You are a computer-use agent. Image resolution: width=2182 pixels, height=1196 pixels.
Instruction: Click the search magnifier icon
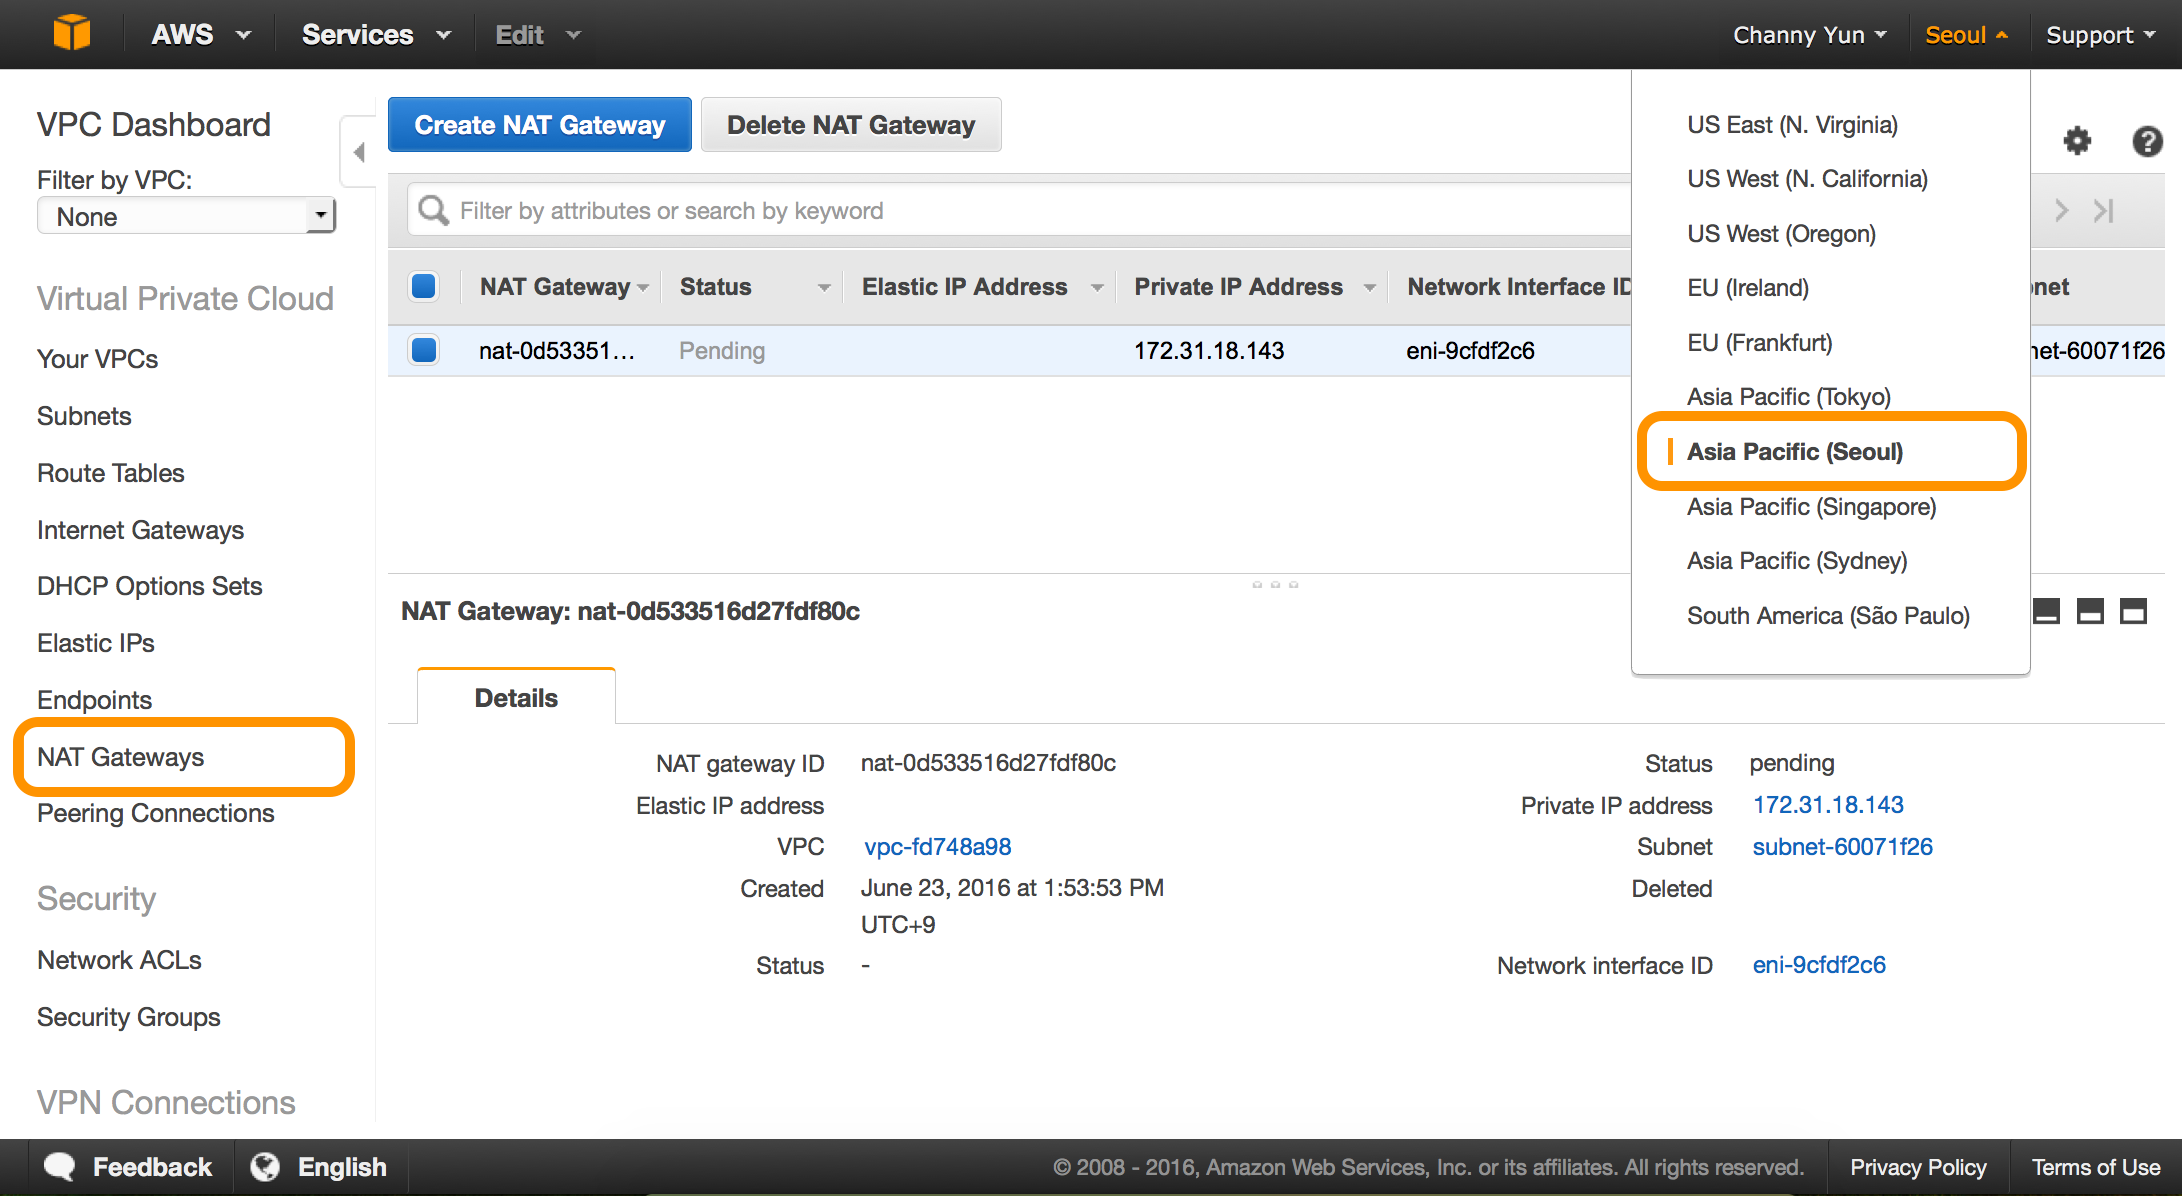click(433, 211)
